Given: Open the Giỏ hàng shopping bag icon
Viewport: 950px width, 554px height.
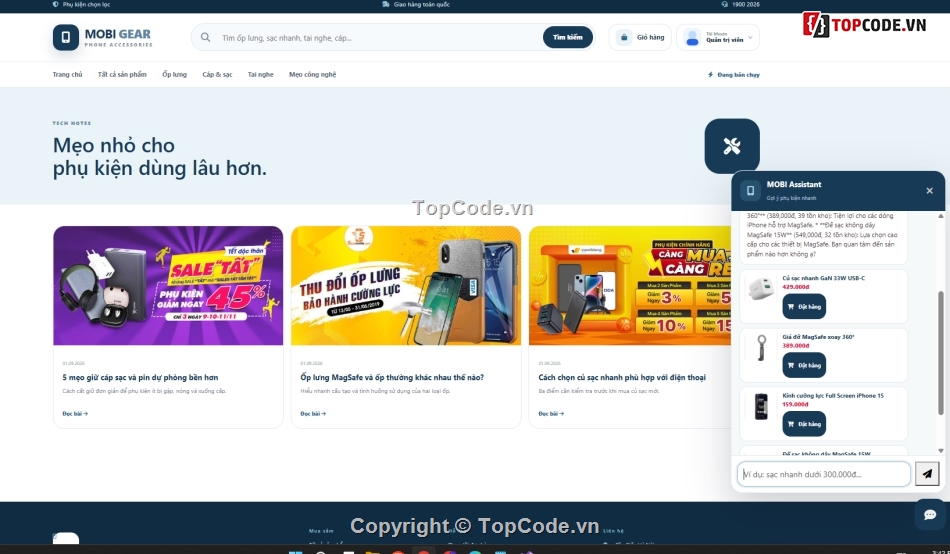Looking at the screenshot, I should click(x=624, y=38).
